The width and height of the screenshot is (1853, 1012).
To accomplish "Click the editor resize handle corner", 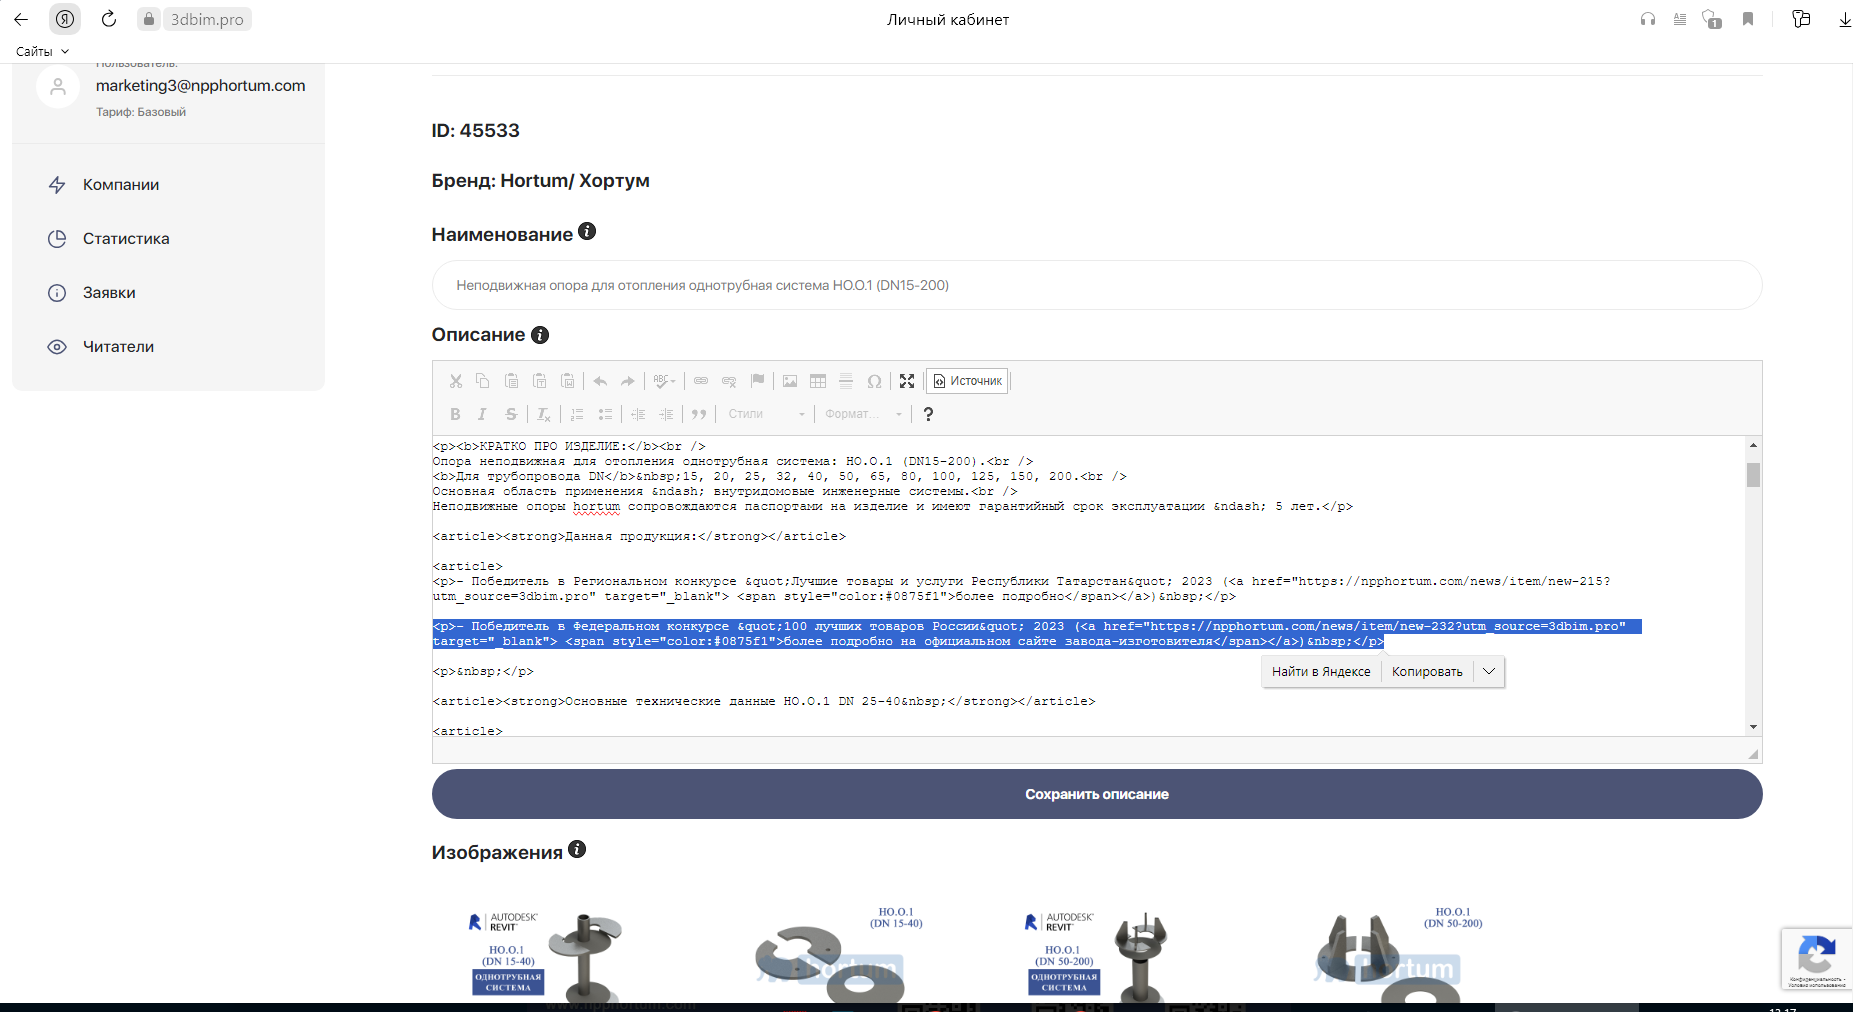I will [x=1753, y=754].
